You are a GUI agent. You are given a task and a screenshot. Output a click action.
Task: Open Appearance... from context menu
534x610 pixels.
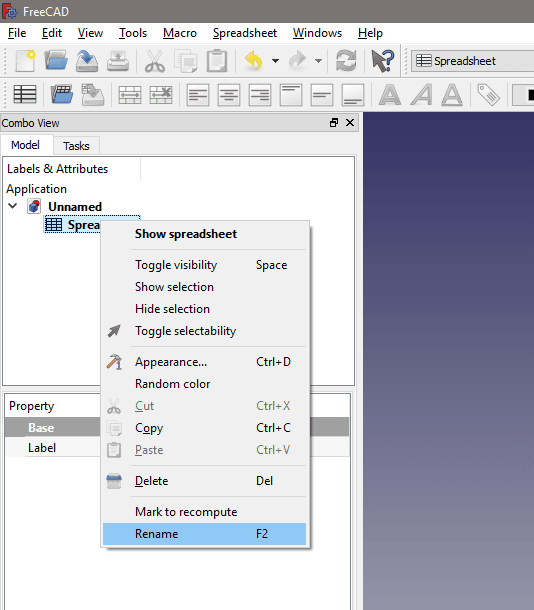(205, 362)
